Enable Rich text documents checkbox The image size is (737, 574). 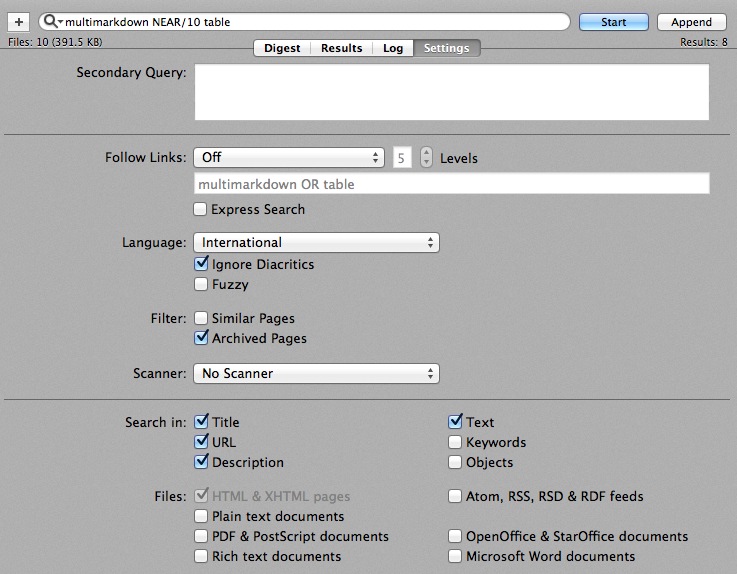click(201, 557)
